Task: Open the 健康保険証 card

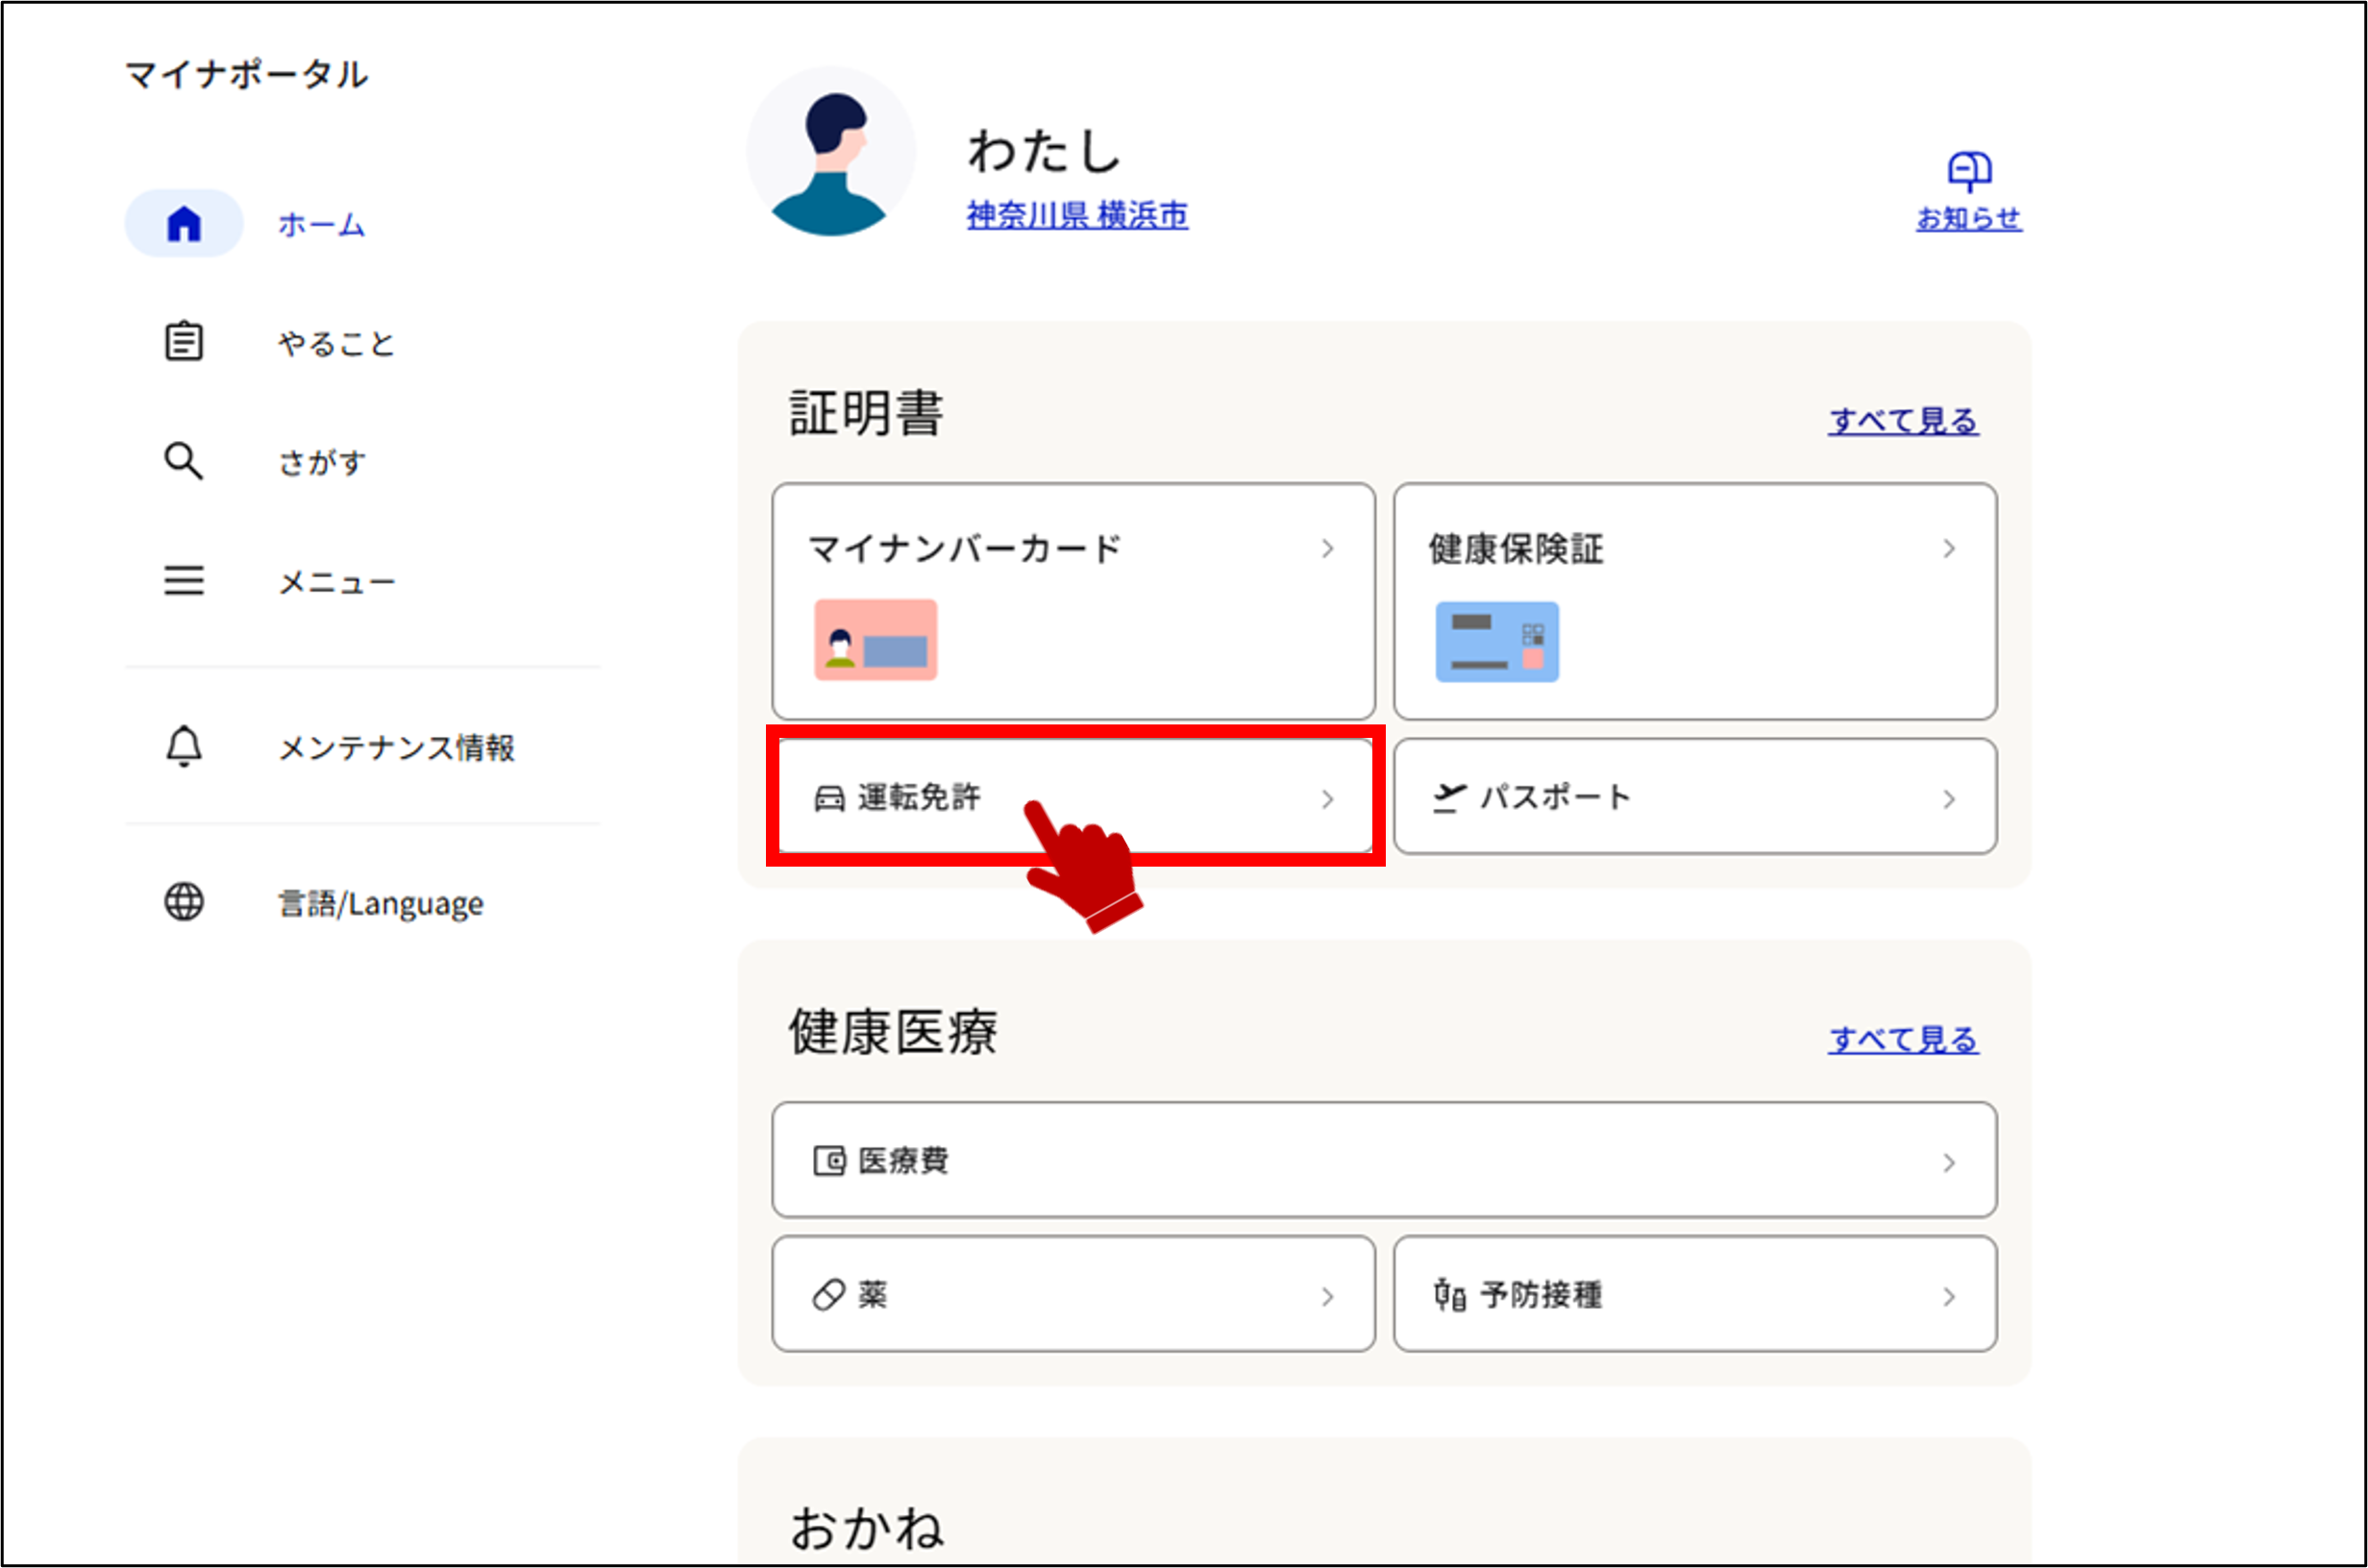Action: (x=1695, y=601)
